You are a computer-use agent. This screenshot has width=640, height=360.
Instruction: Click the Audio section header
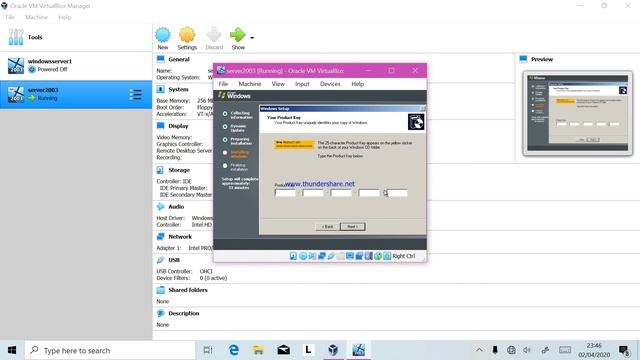point(176,207)
